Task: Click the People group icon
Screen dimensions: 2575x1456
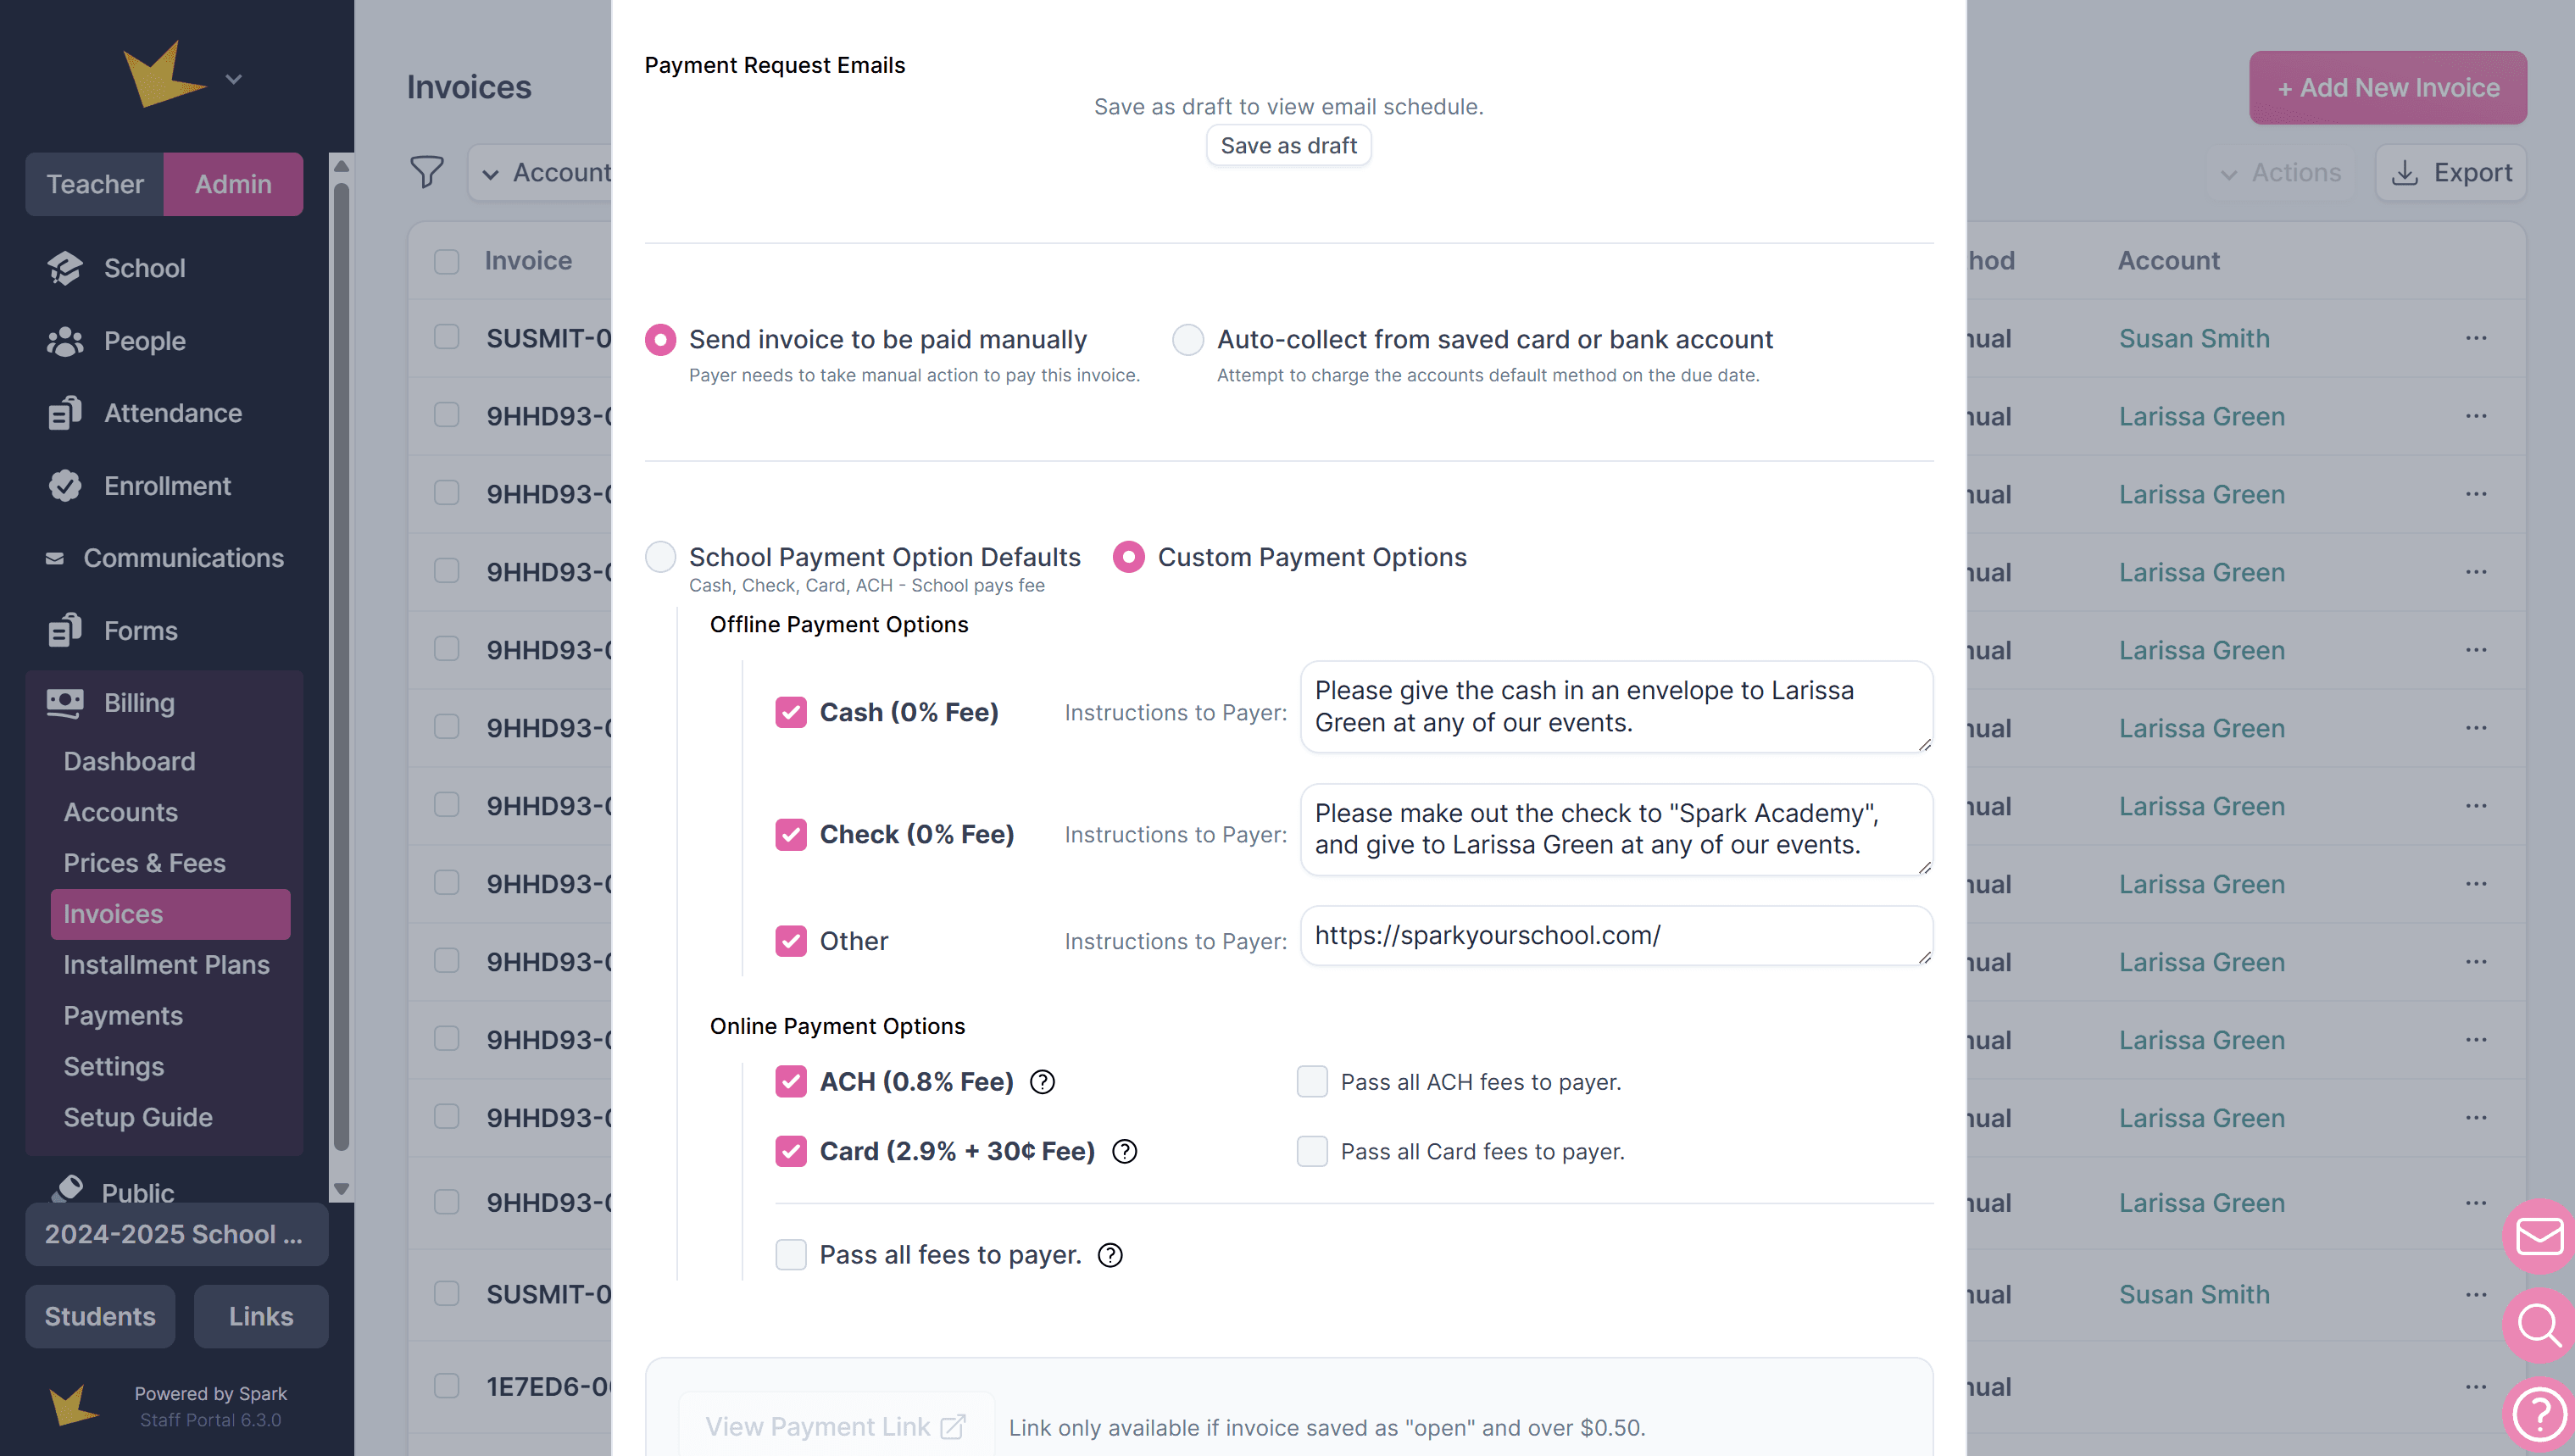Action: [x=65, y=341]
